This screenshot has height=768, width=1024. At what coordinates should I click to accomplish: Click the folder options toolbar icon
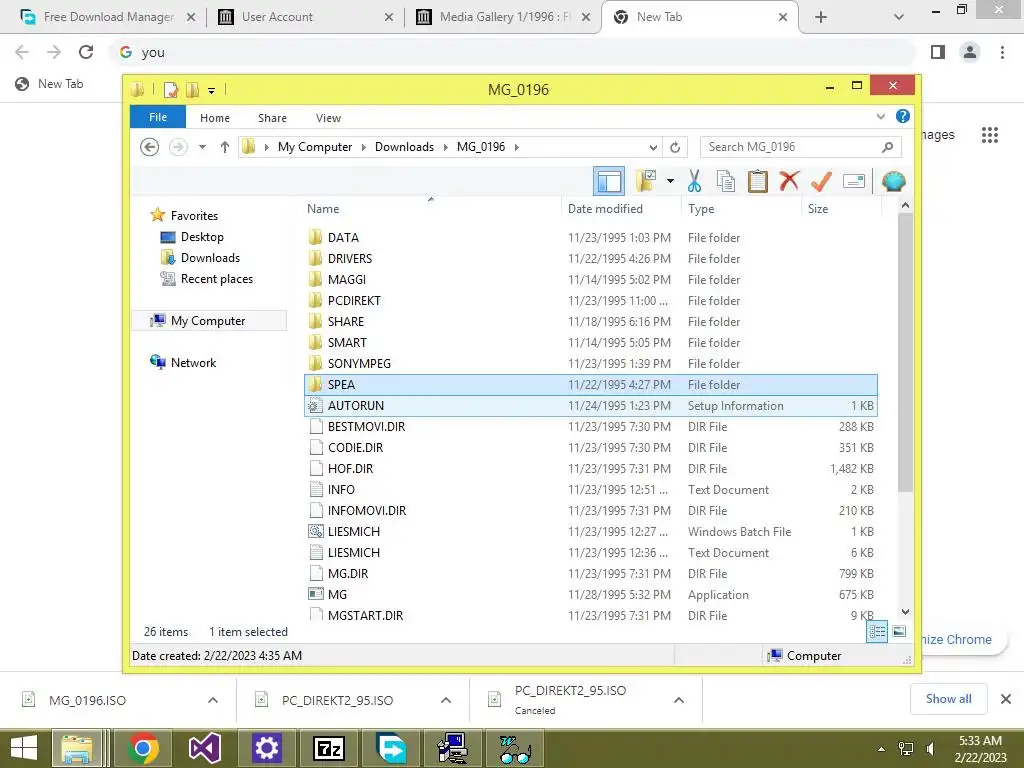pyautogui.click(x=647, y=181)
